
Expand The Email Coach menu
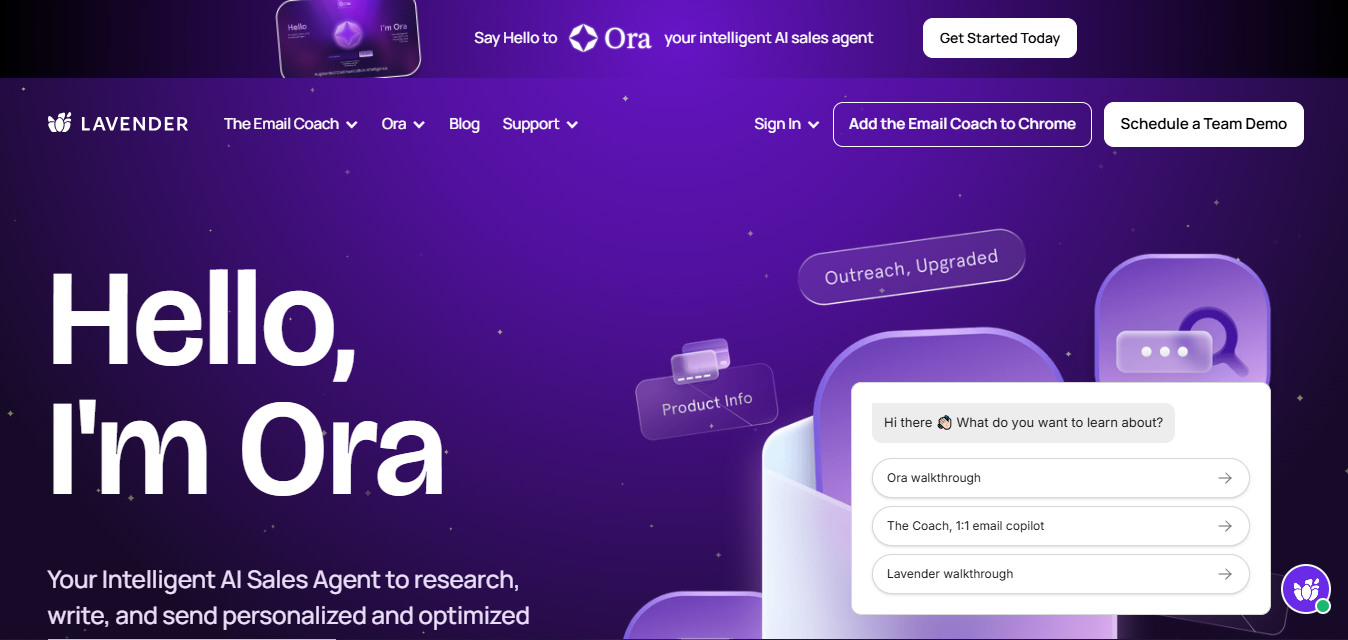coord(291,124)
